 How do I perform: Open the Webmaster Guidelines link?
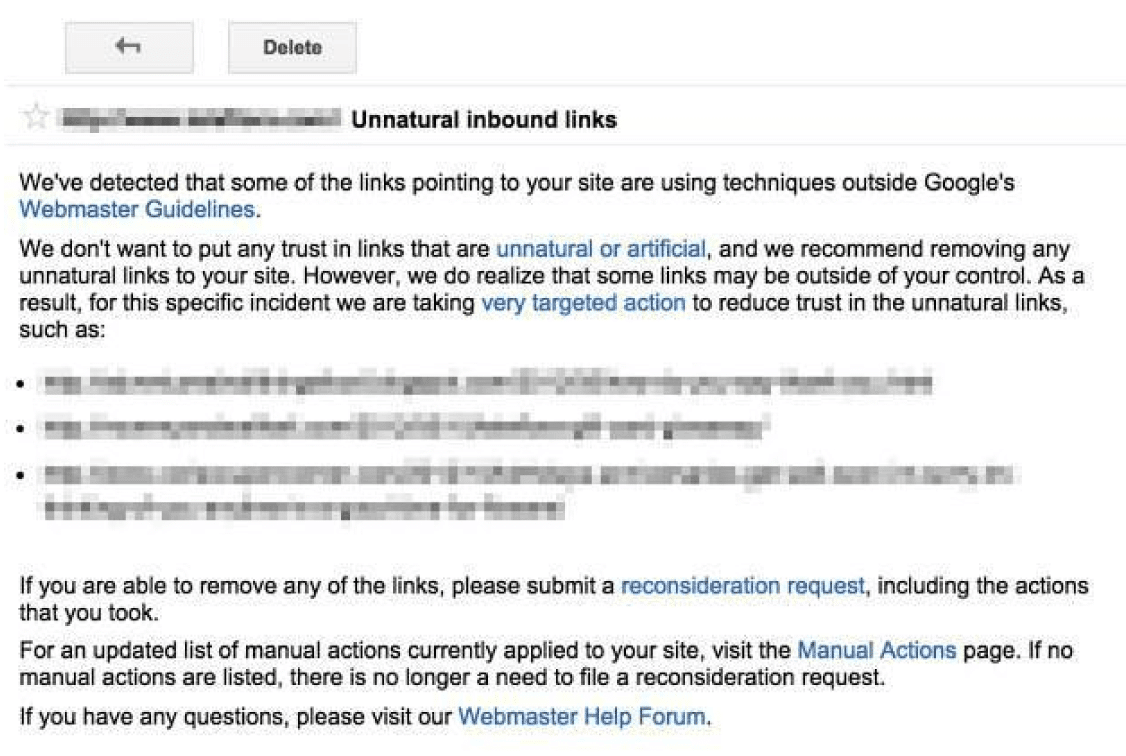137,210
